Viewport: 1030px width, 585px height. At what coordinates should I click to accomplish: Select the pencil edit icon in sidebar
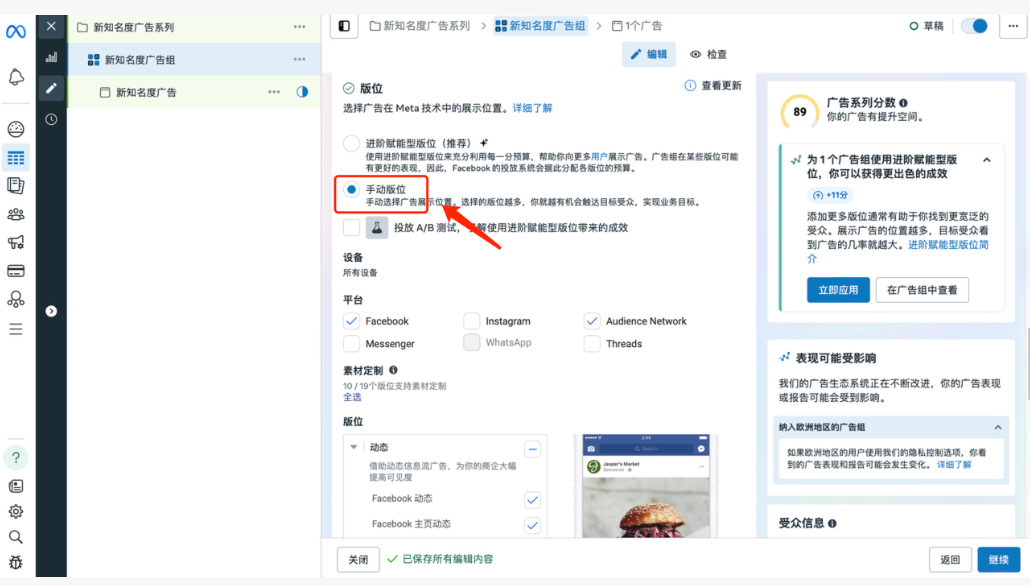pos(51,88)
